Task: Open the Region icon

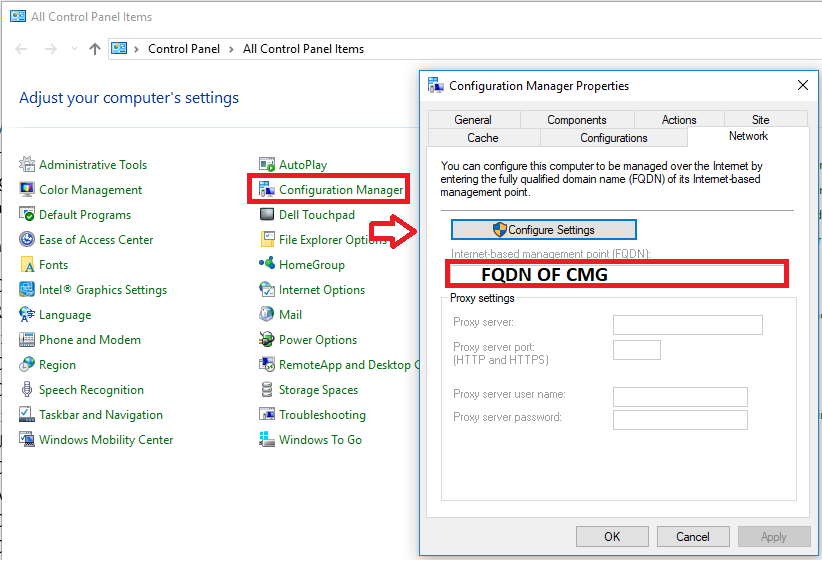Action: (27, 364)
